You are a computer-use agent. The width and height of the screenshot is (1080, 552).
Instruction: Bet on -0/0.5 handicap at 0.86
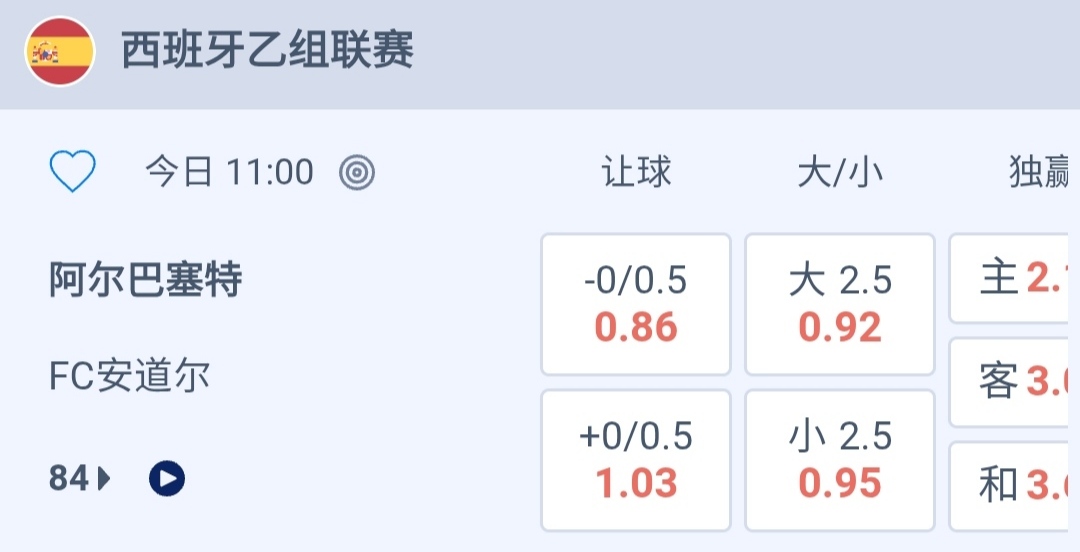pos(636,304)
